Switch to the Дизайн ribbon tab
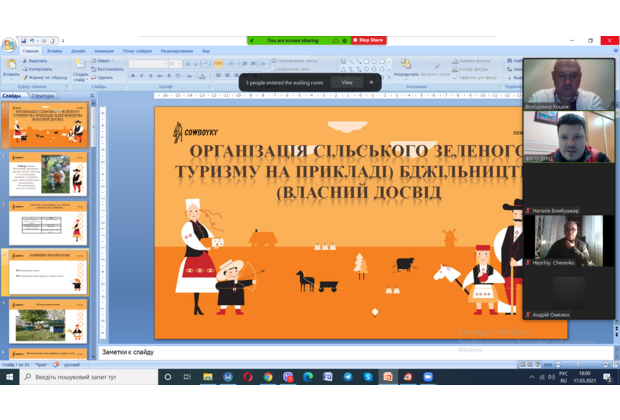Image resolution: width=620 pixels, height=420 pixels. tap(78, 51)
